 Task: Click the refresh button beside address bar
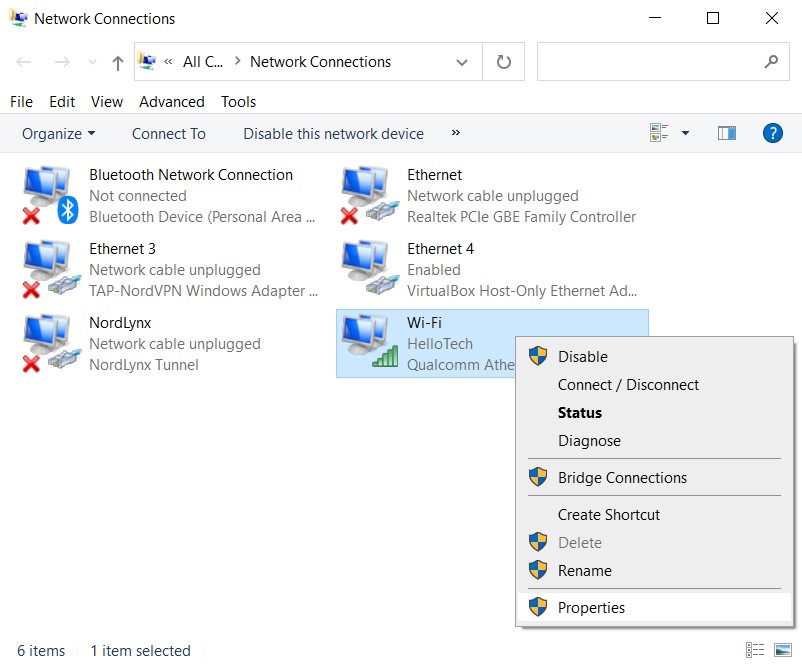point(504,62)
